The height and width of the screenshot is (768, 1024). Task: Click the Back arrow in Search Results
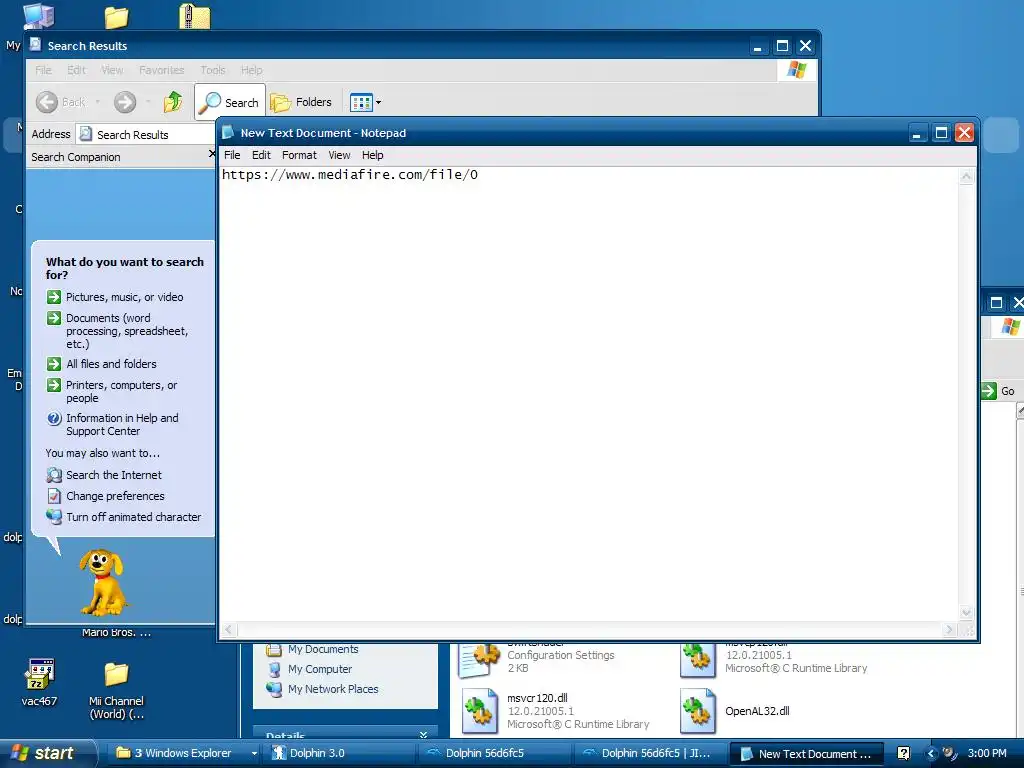coord(46,102)
